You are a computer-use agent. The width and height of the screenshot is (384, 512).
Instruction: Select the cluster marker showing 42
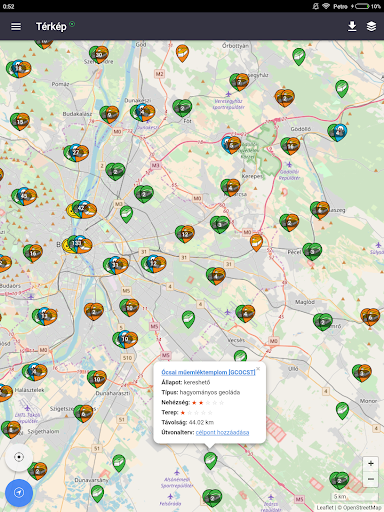click(x=82, y=209)
